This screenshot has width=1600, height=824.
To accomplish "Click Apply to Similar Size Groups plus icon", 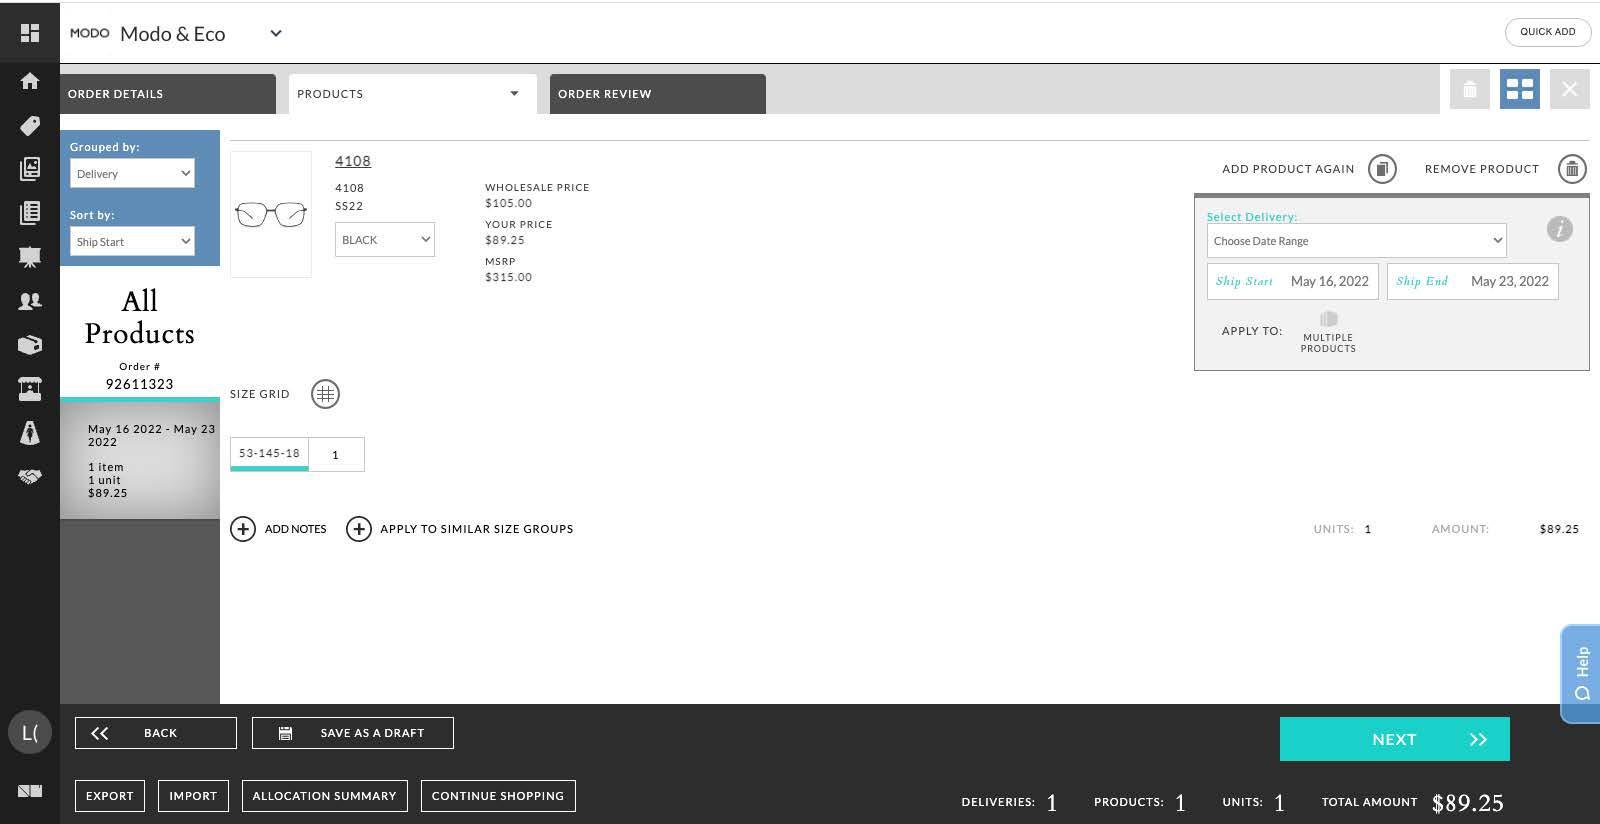I will pyautogui.click(x=359, y=529).
